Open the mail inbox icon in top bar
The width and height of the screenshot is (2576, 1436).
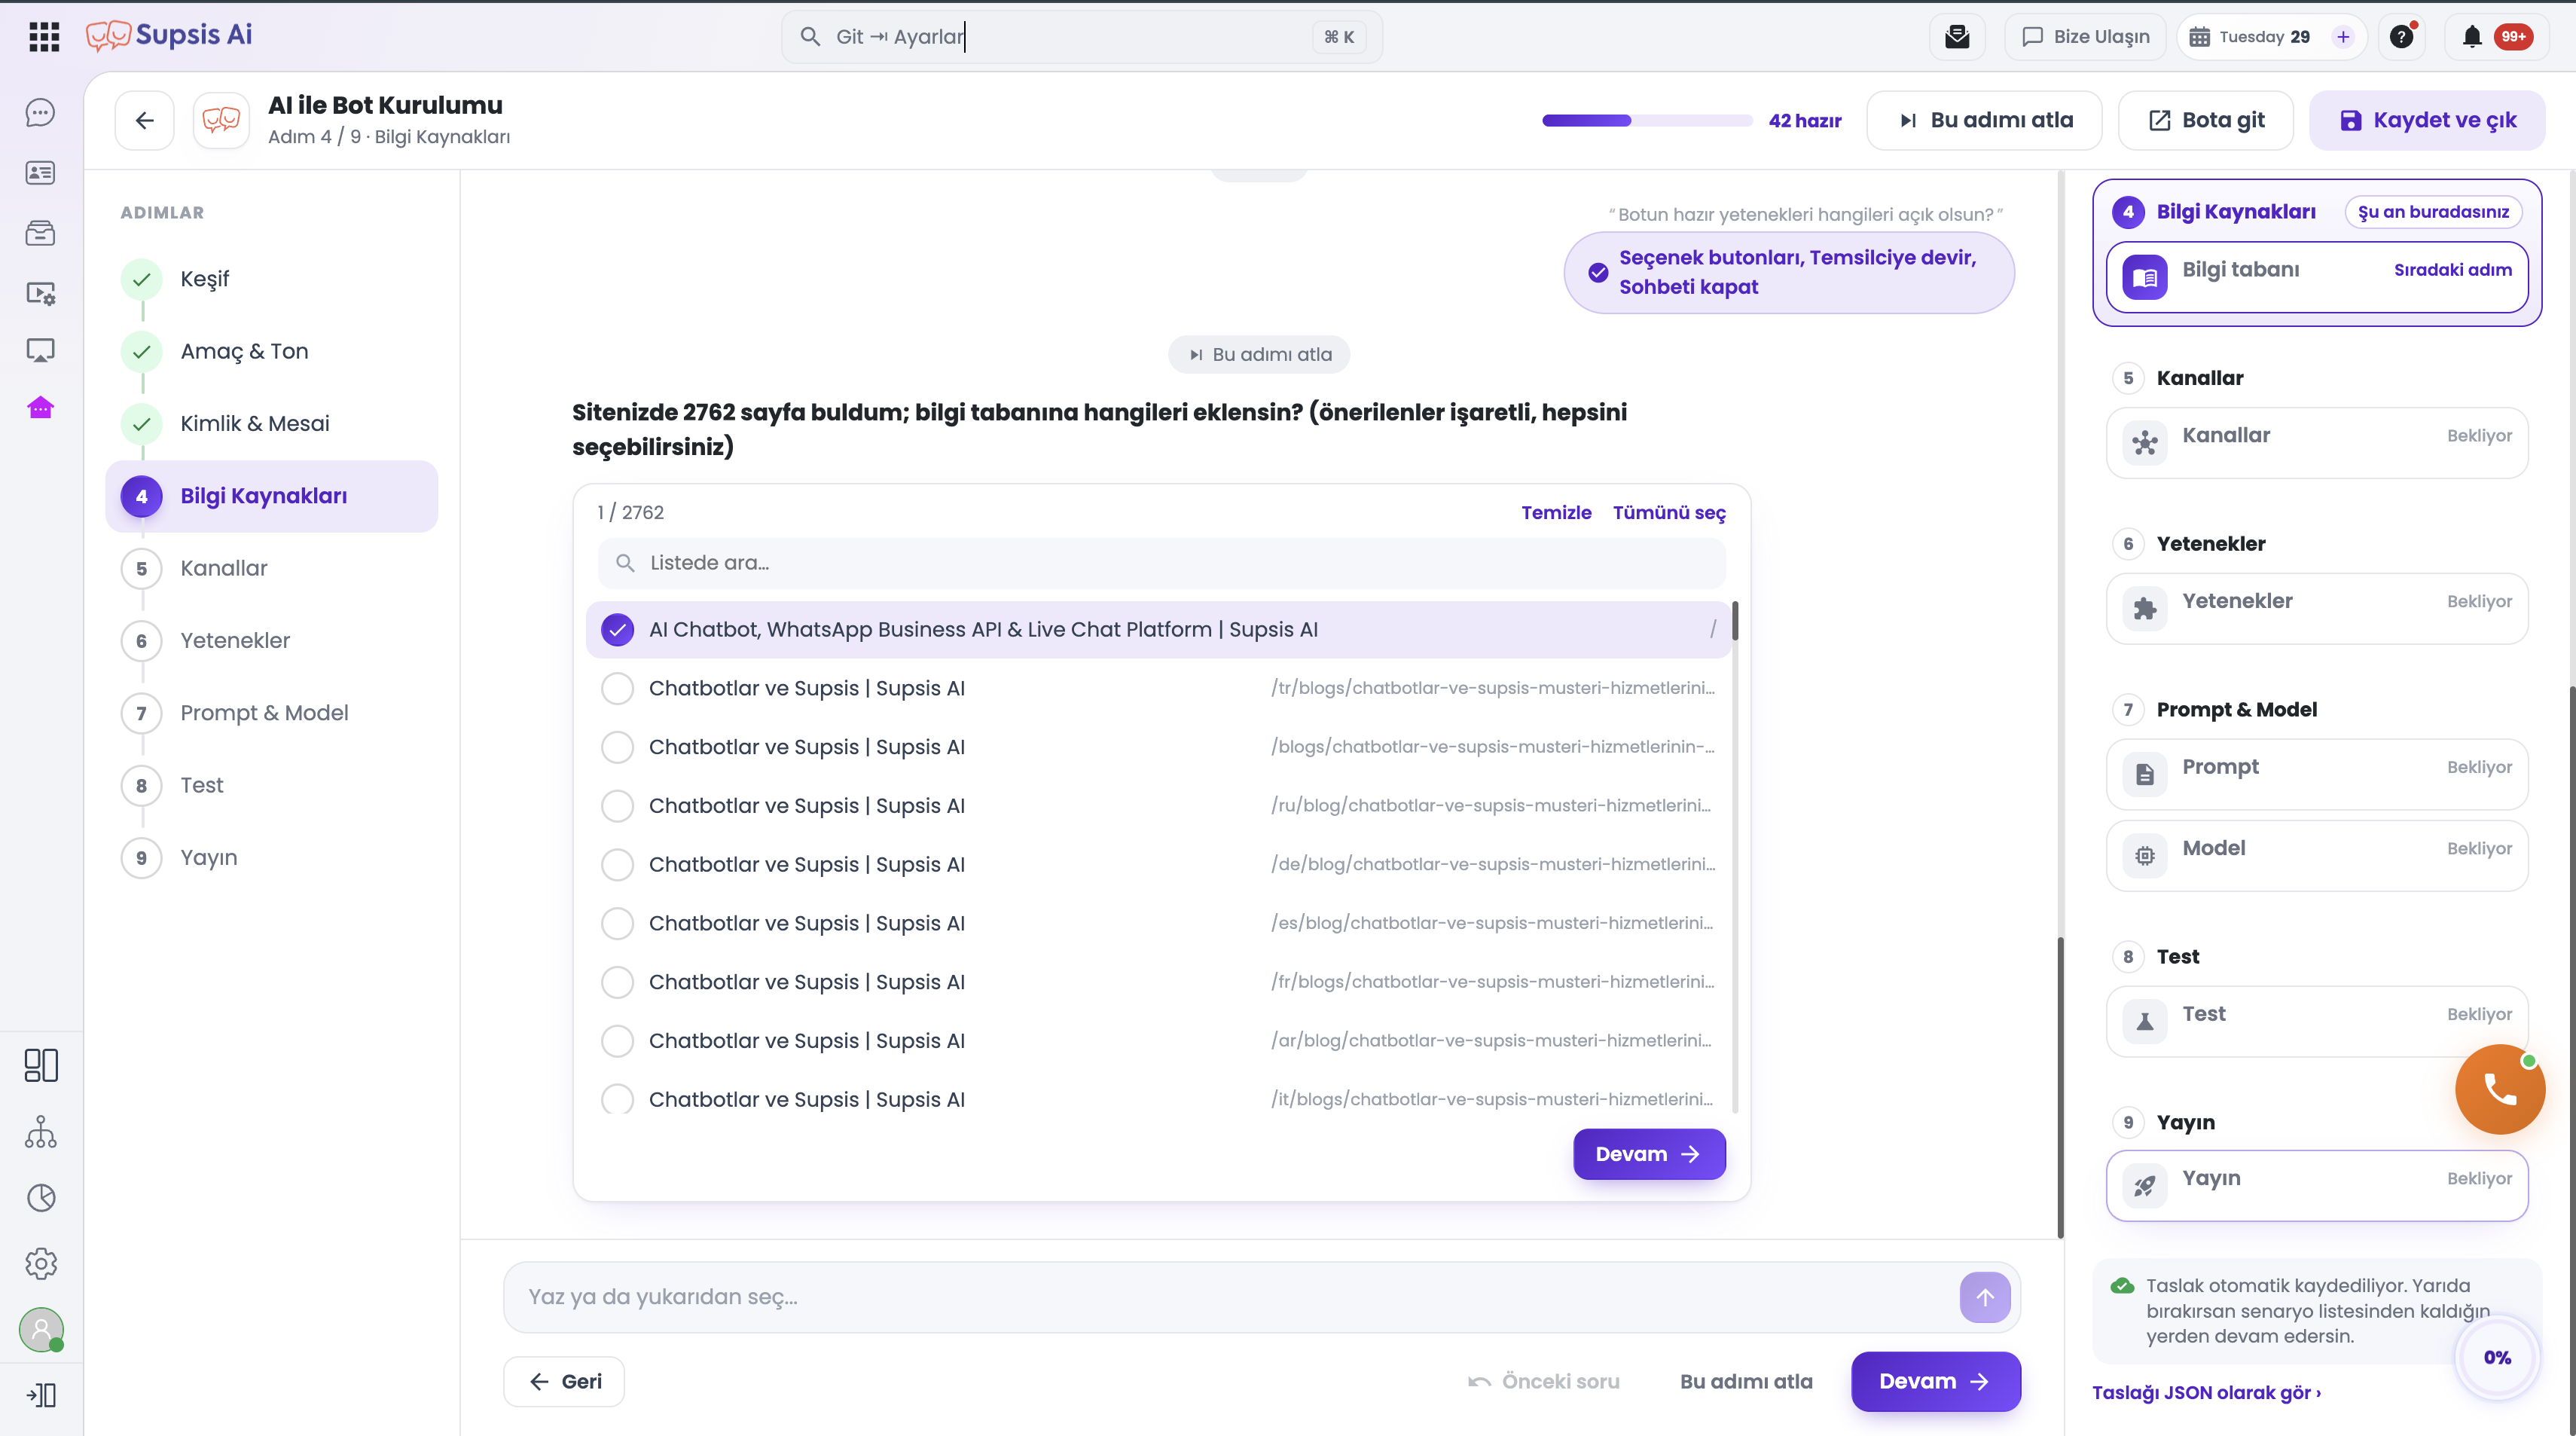1957,37
